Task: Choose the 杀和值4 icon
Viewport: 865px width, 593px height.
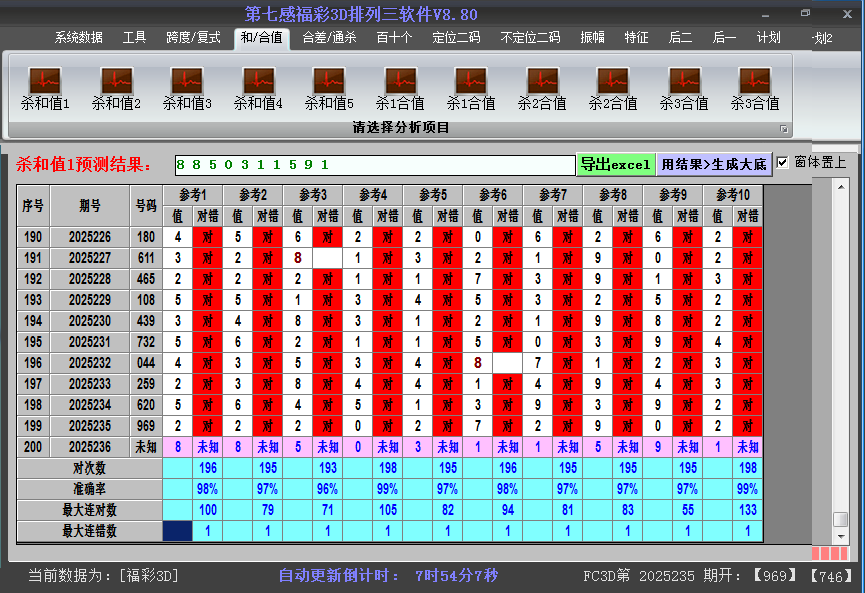Action: (x=258, y=80)
